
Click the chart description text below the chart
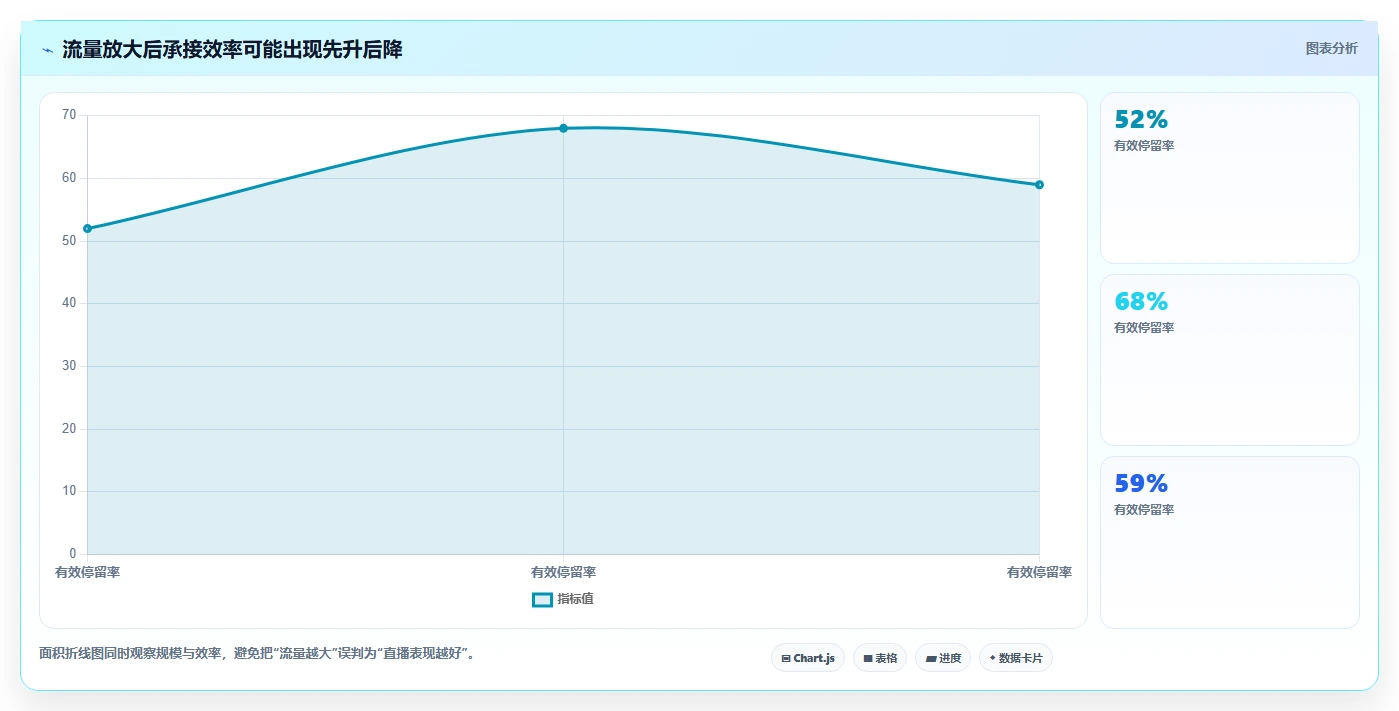pos(257,654)
